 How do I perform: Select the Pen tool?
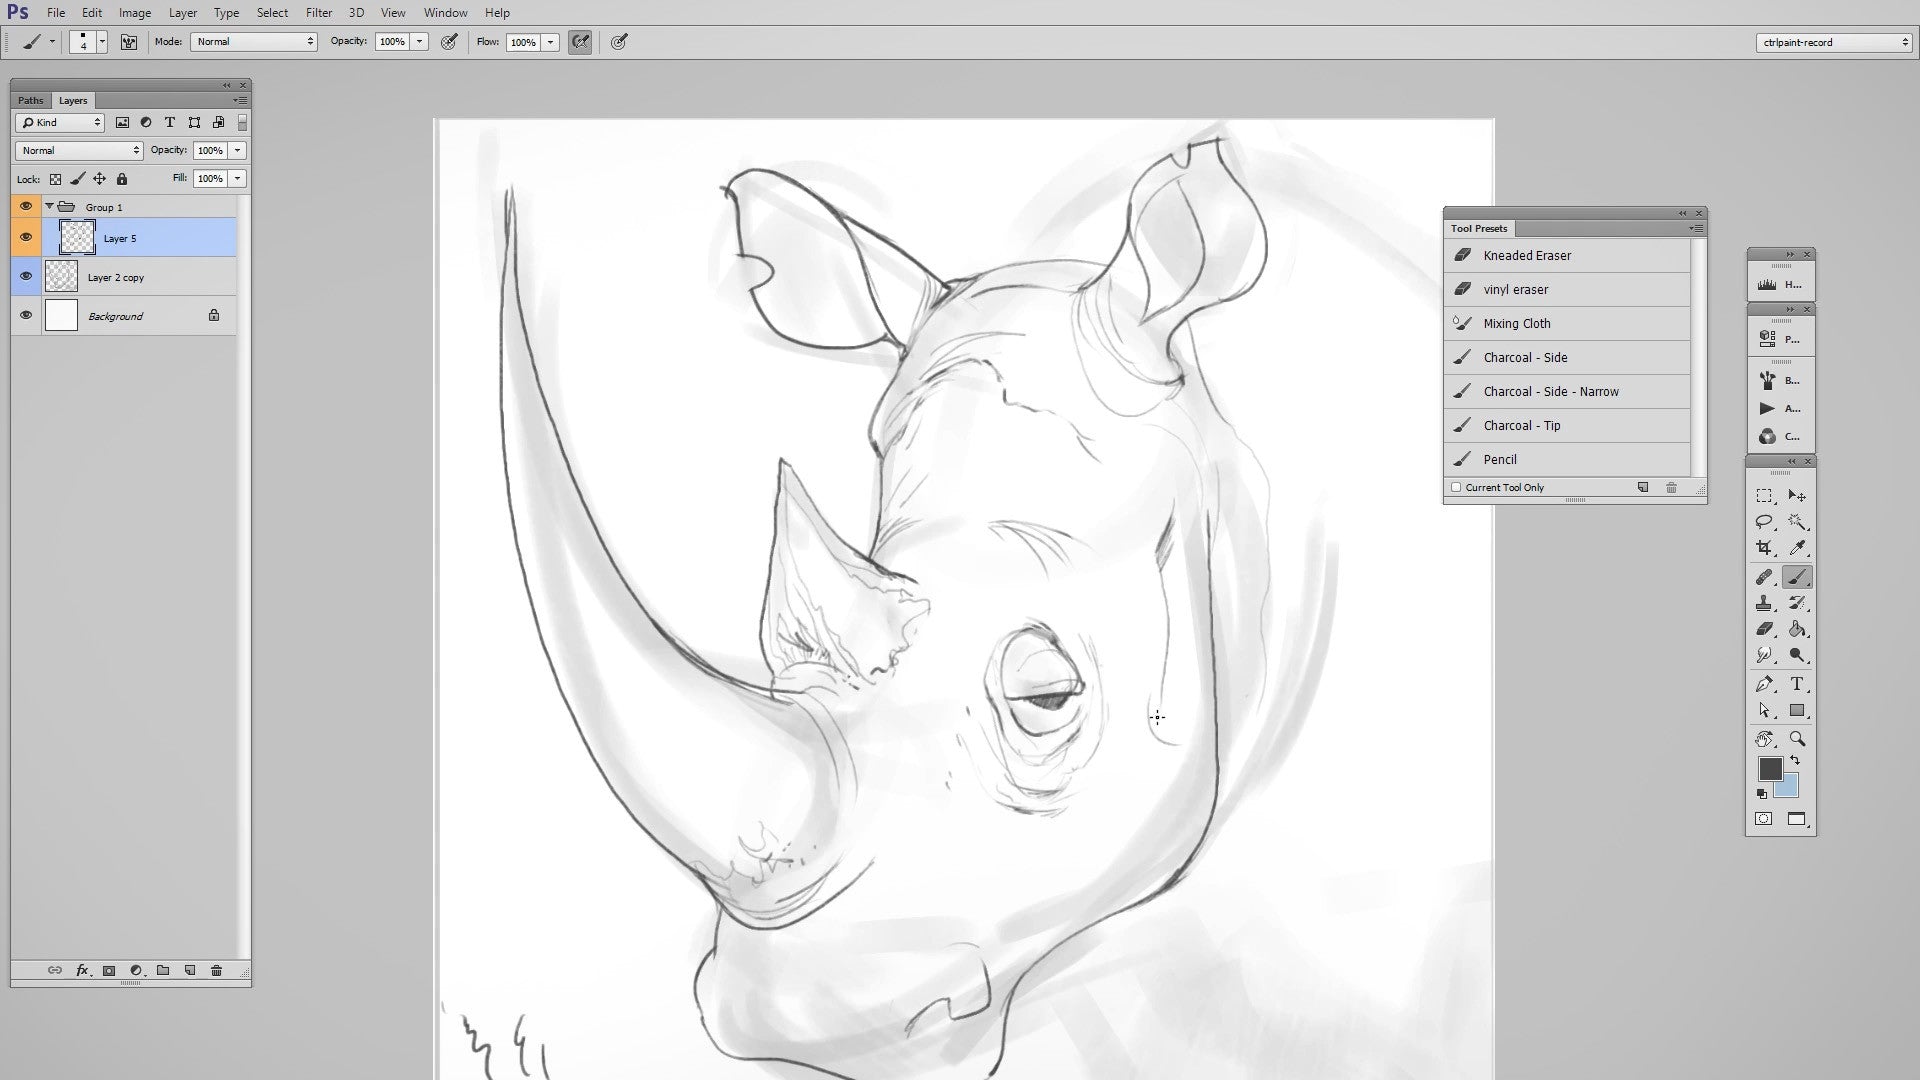click(1766, 684)
